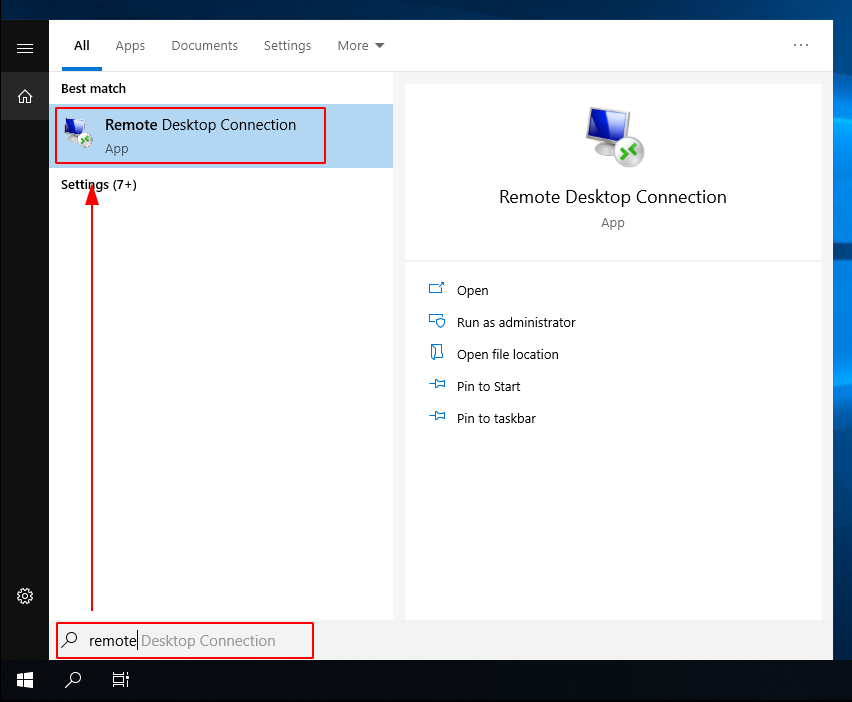The height and width of the screenshot is (702, 852).
Task: Click the search box containing remote
Action: click(185, 640)
